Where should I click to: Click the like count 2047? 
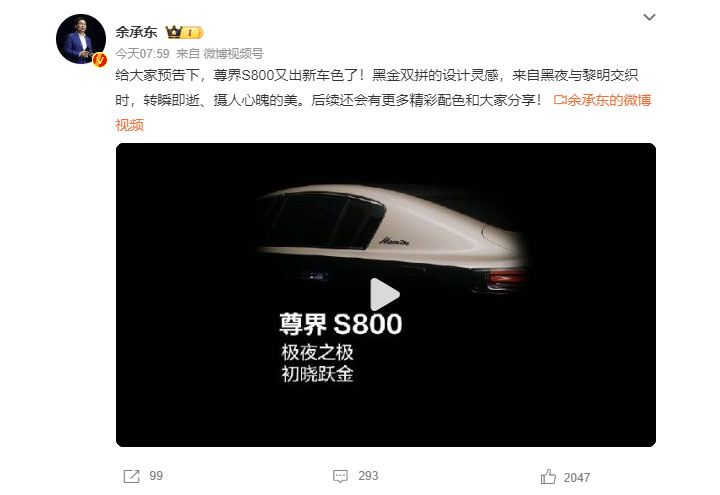(x=577, y=478)
